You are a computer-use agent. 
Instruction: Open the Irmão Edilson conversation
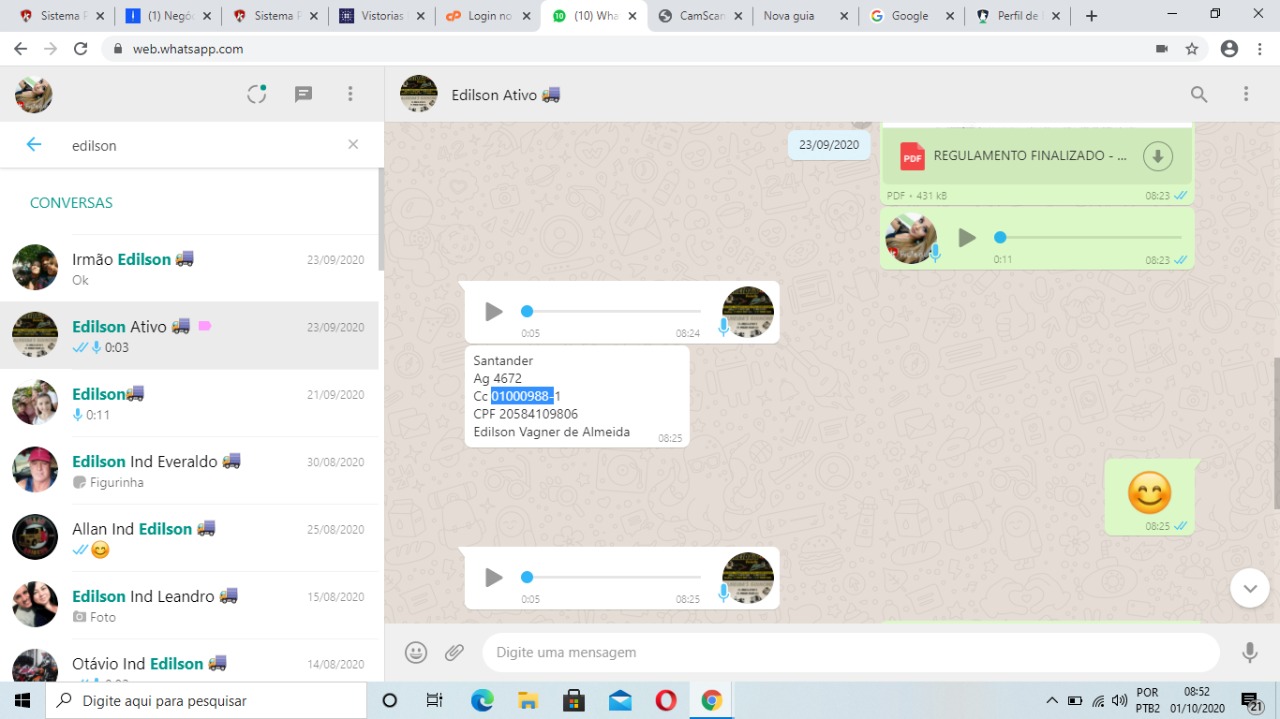[x=190, y=268]
